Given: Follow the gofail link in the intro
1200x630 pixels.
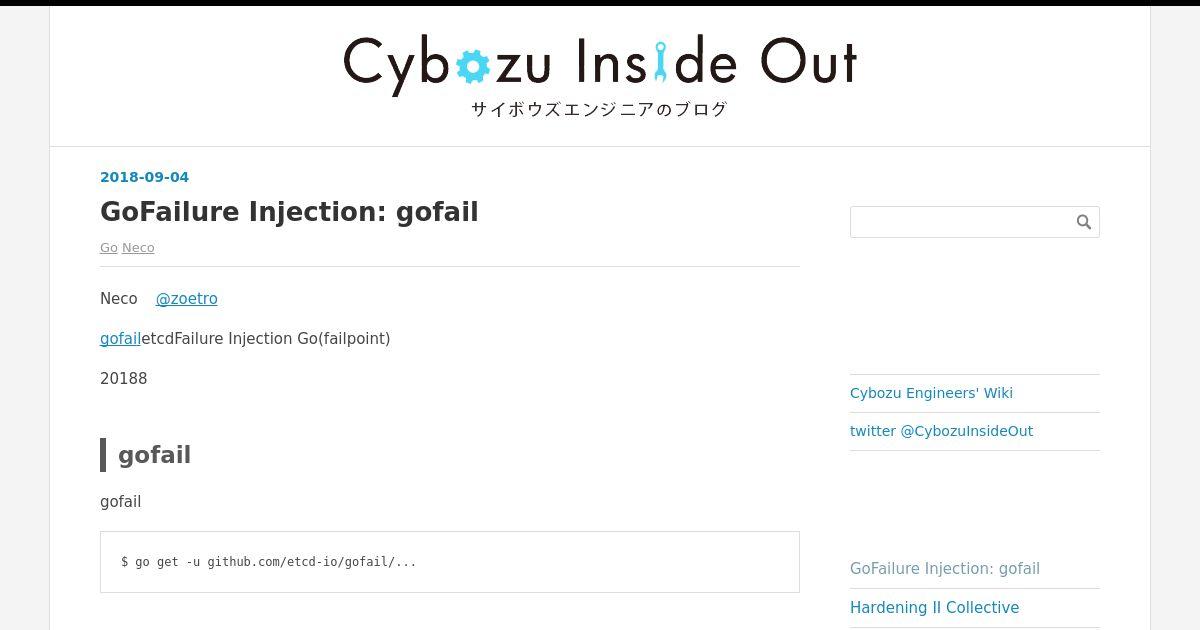Looking at the screenshot, I should coord(120,339).
